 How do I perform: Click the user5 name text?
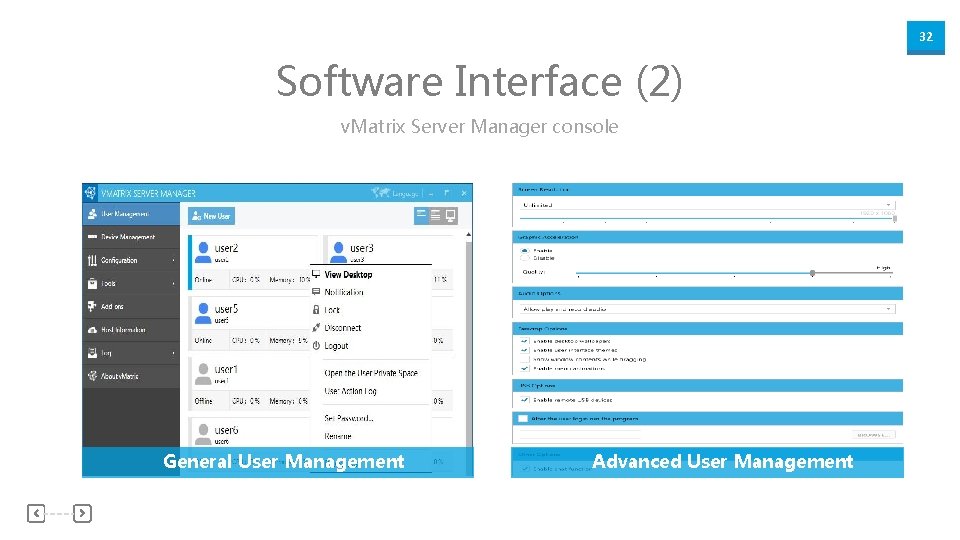point(227,309)
